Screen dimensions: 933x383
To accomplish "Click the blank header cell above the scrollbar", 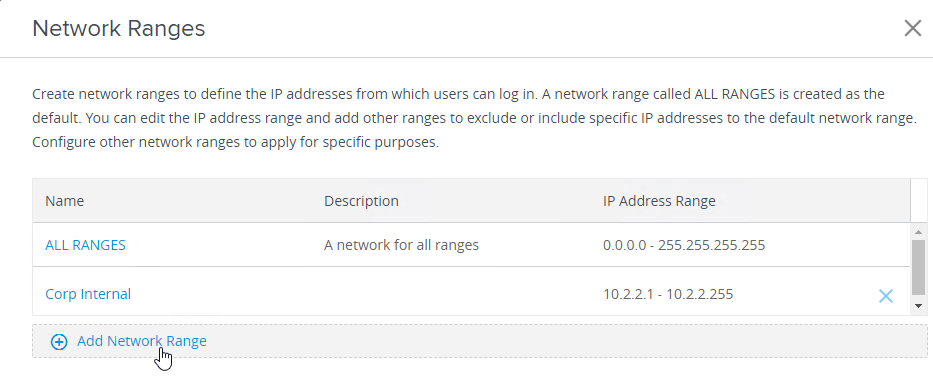I will pyautogui.click(x=919, y=201).
